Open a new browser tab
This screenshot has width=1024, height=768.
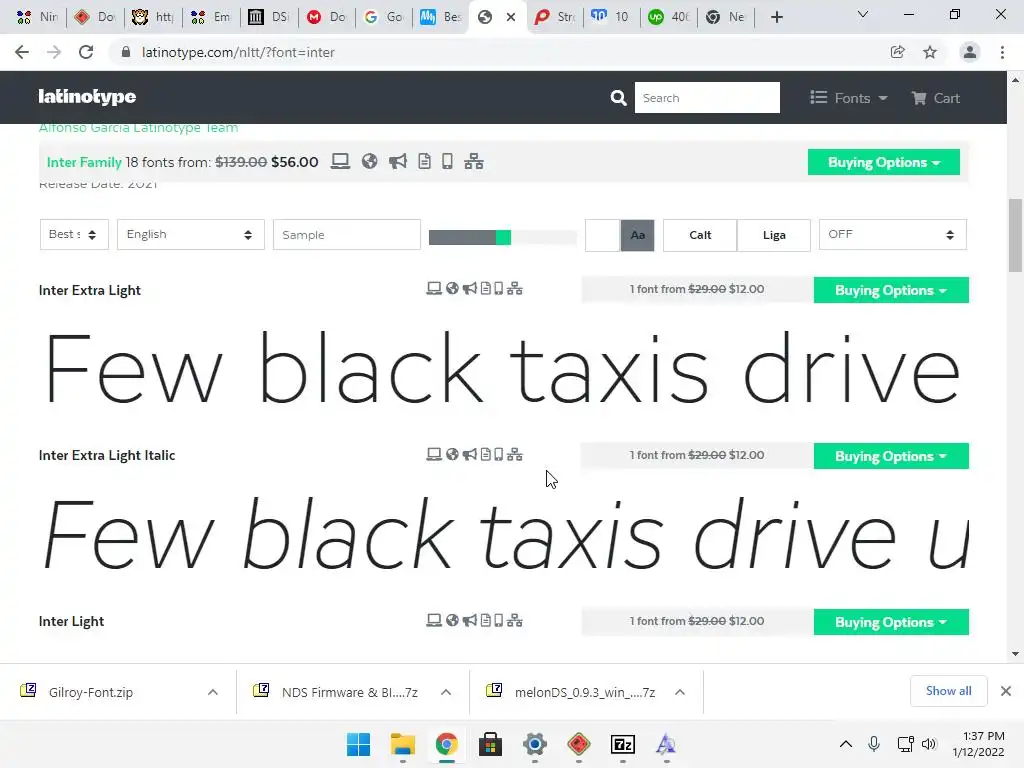[776, 17]
